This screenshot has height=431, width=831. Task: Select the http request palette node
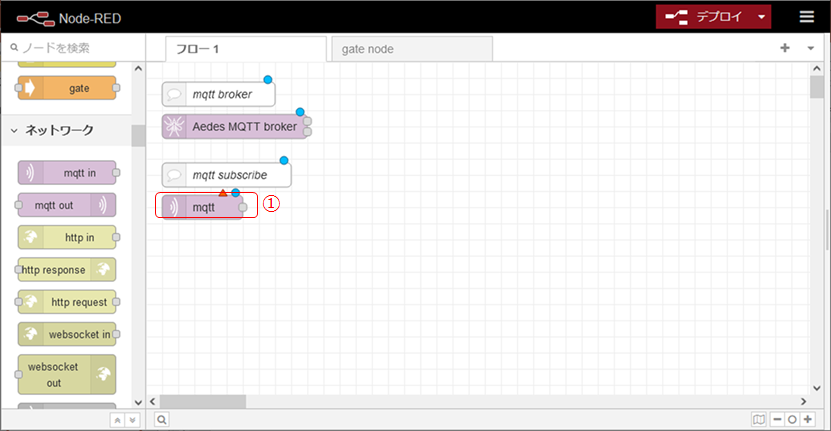point(67,302)
